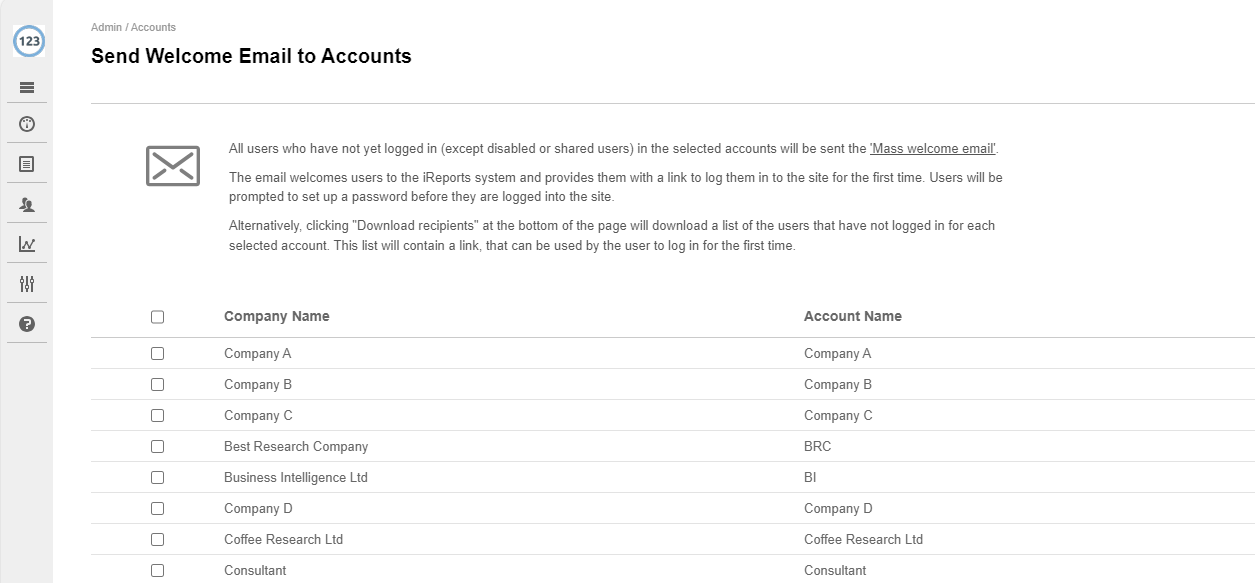
Task: Tick the Coffee Research Ltd checkbox
Action: [x=157, y=540]
